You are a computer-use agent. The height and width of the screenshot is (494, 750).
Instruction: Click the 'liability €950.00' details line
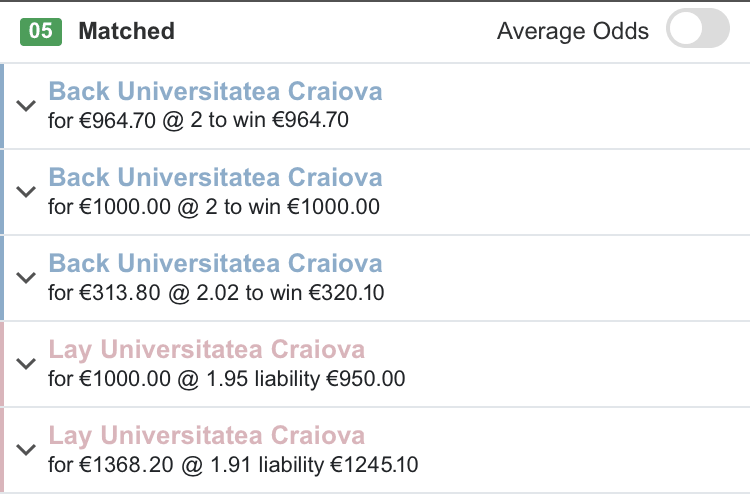[226, 380]
